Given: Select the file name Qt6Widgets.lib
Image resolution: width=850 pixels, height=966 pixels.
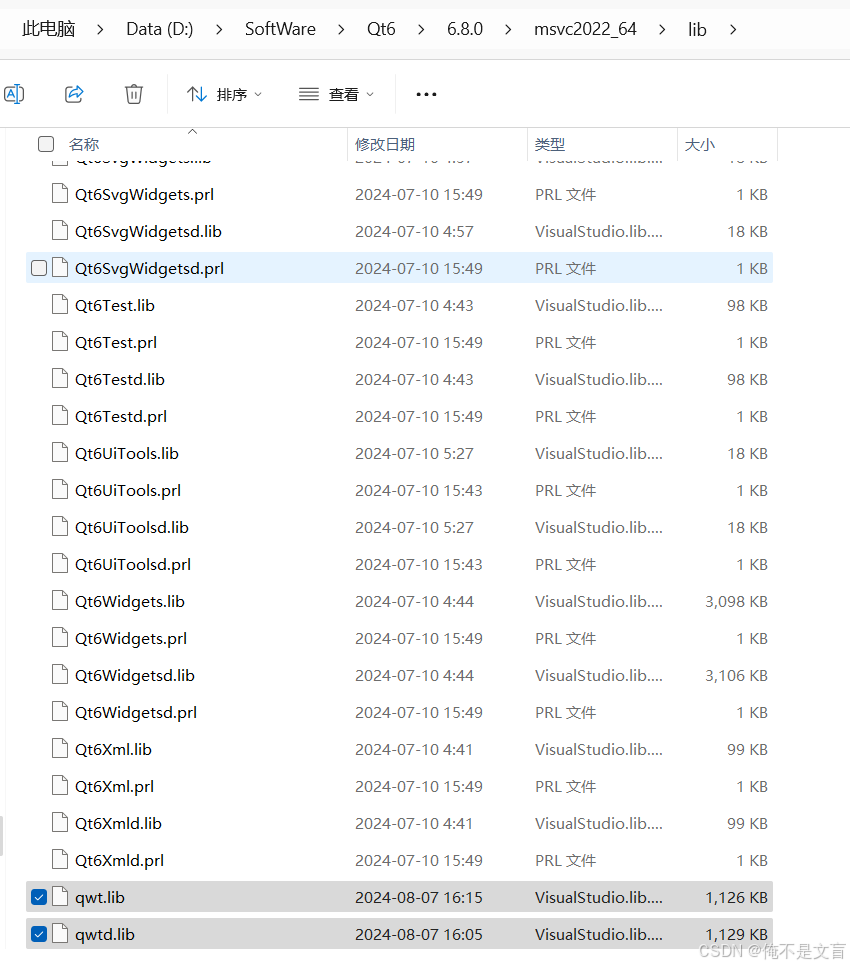Looking at the screenshot, I should click(x=129, y=601).
